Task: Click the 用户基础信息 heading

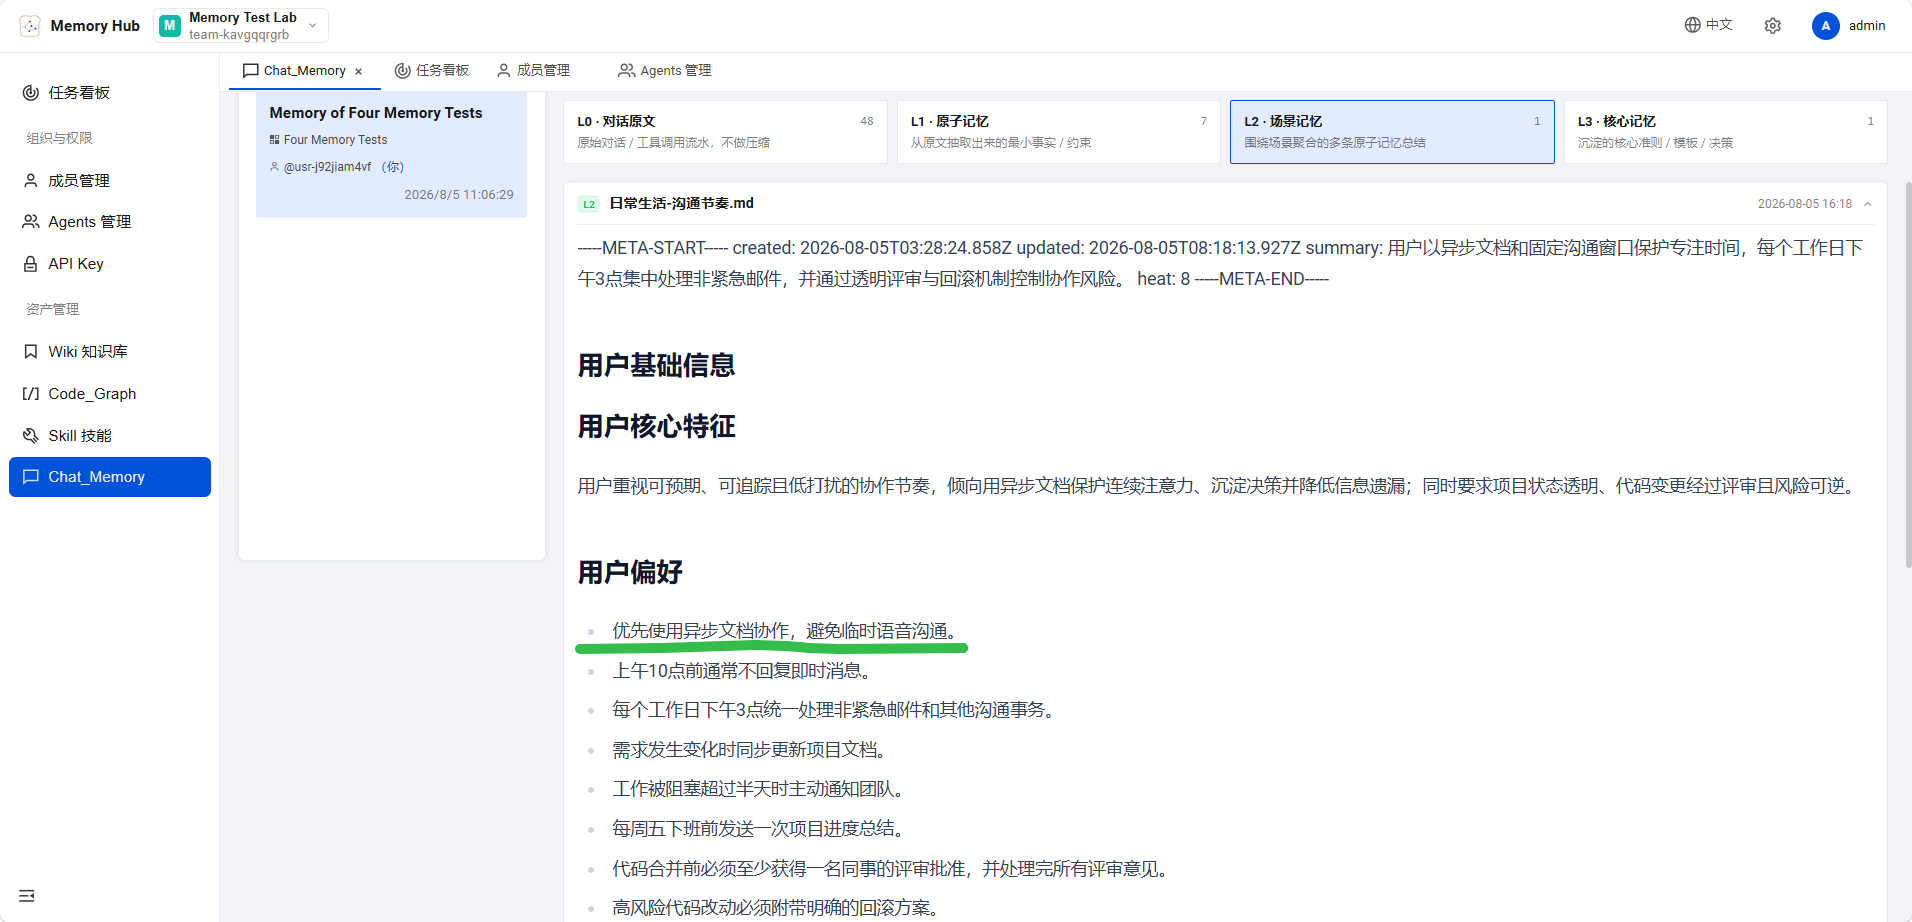Action: (657, 366)
